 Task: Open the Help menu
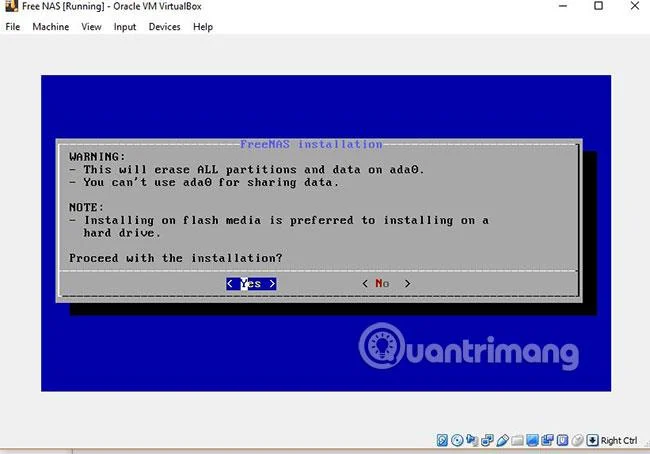203,27
